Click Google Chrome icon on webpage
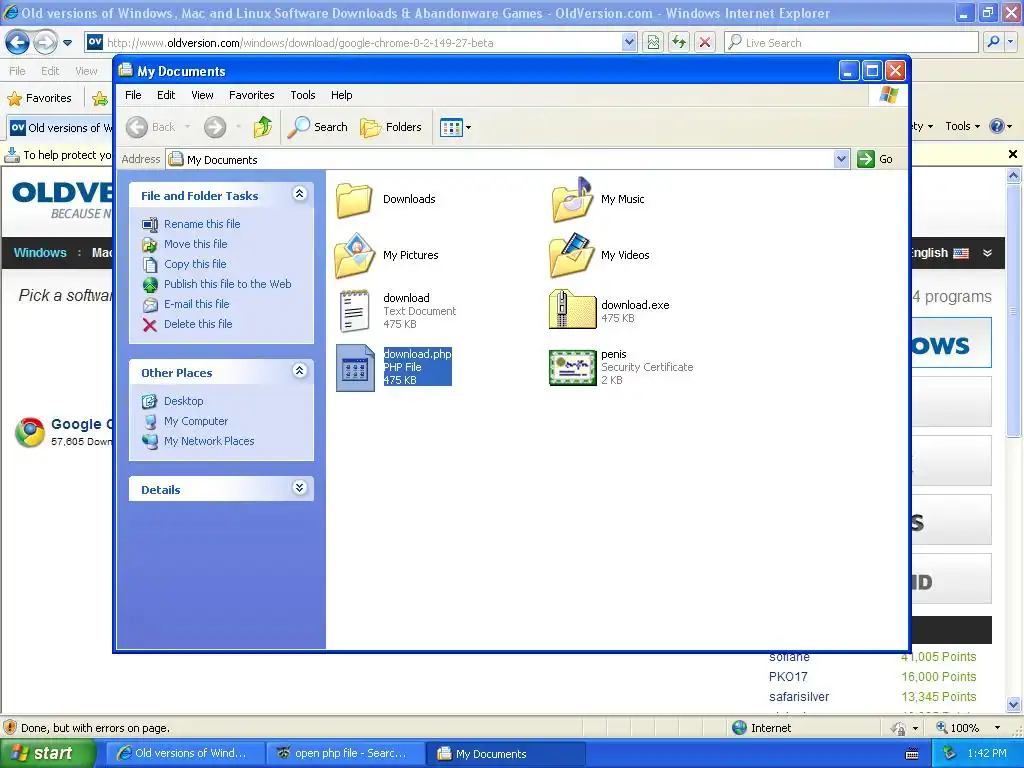The height and width of the screenshot is (768, 1024). (30, 432)
